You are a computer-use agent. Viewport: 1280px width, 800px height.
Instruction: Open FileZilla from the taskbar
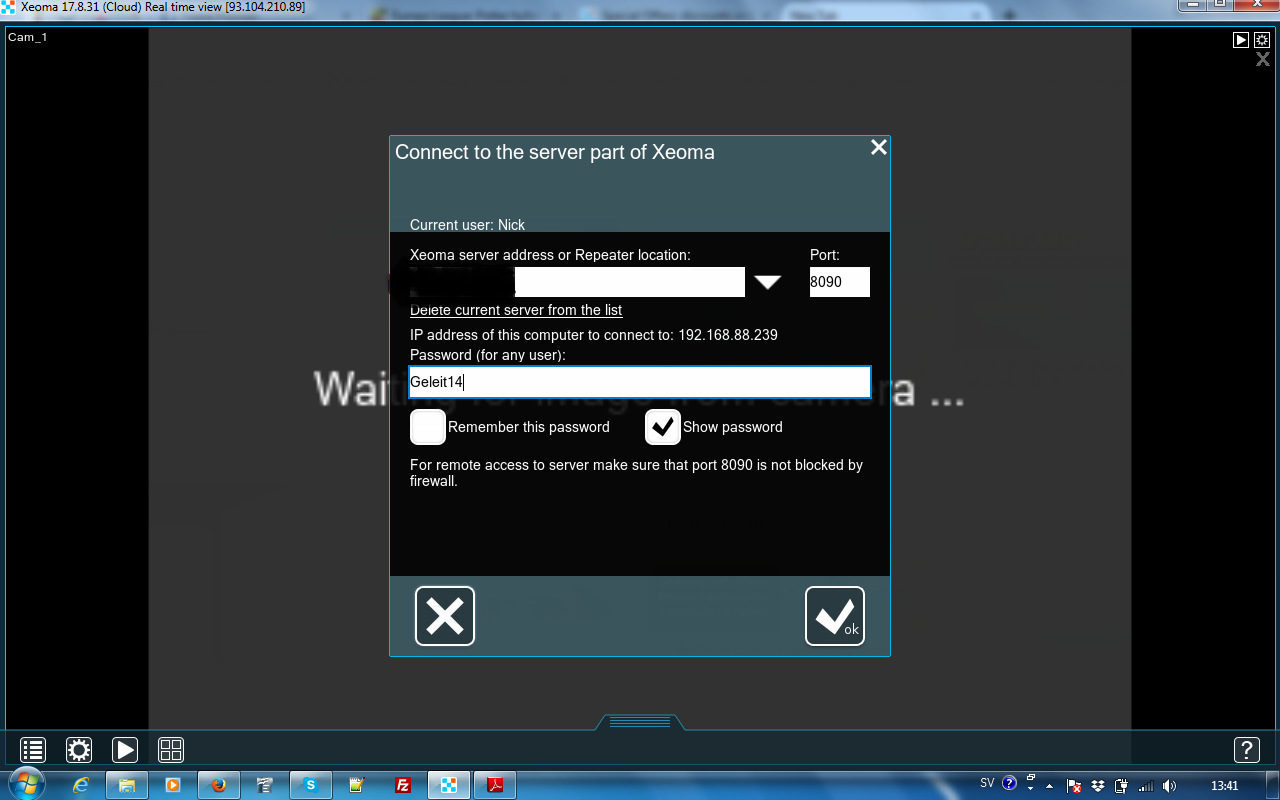(x=403, y=785)
